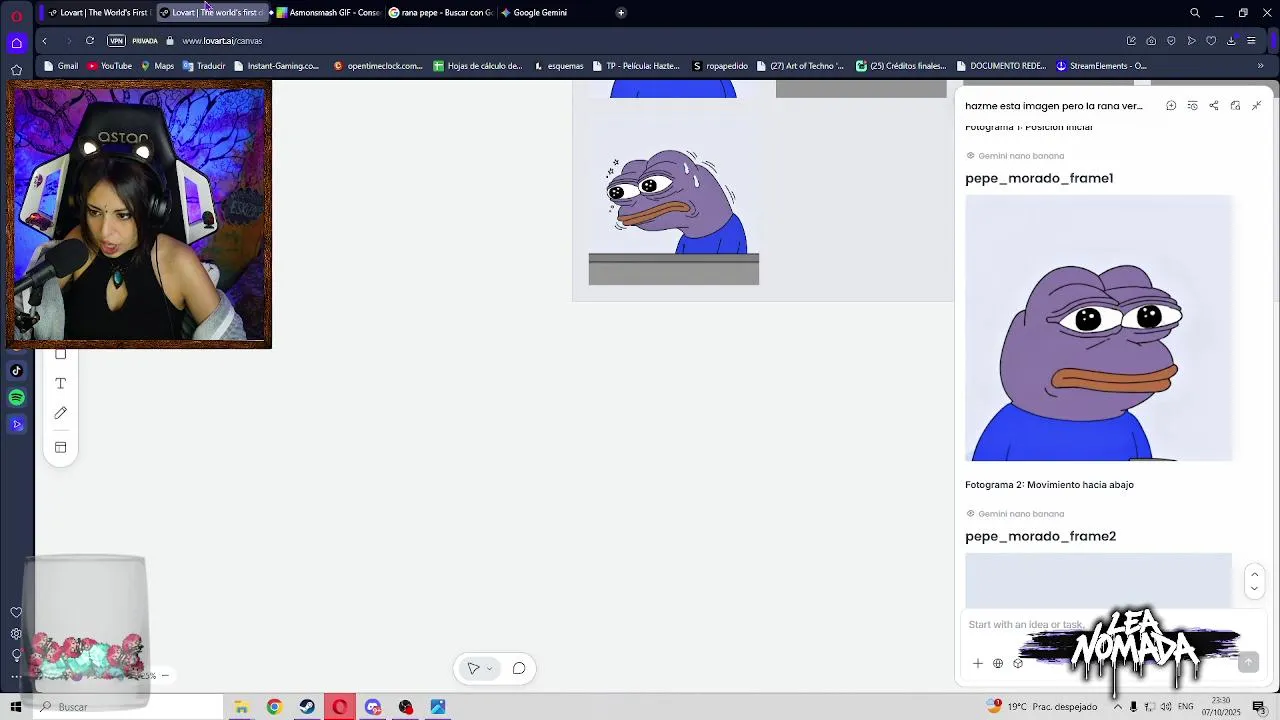Select the Text tool in canvas toolbar

[x=60, y=384]
